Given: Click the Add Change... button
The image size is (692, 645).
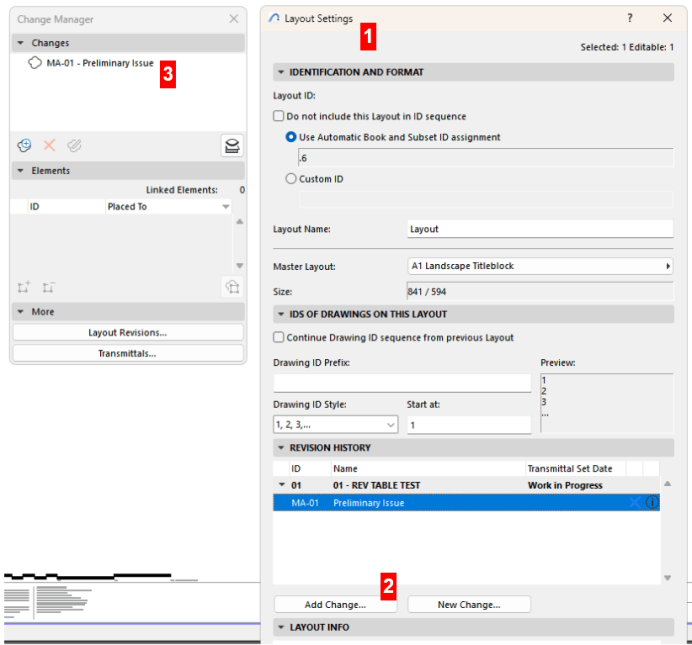Looking at the screenshot, I should click(x=335, y=605).
